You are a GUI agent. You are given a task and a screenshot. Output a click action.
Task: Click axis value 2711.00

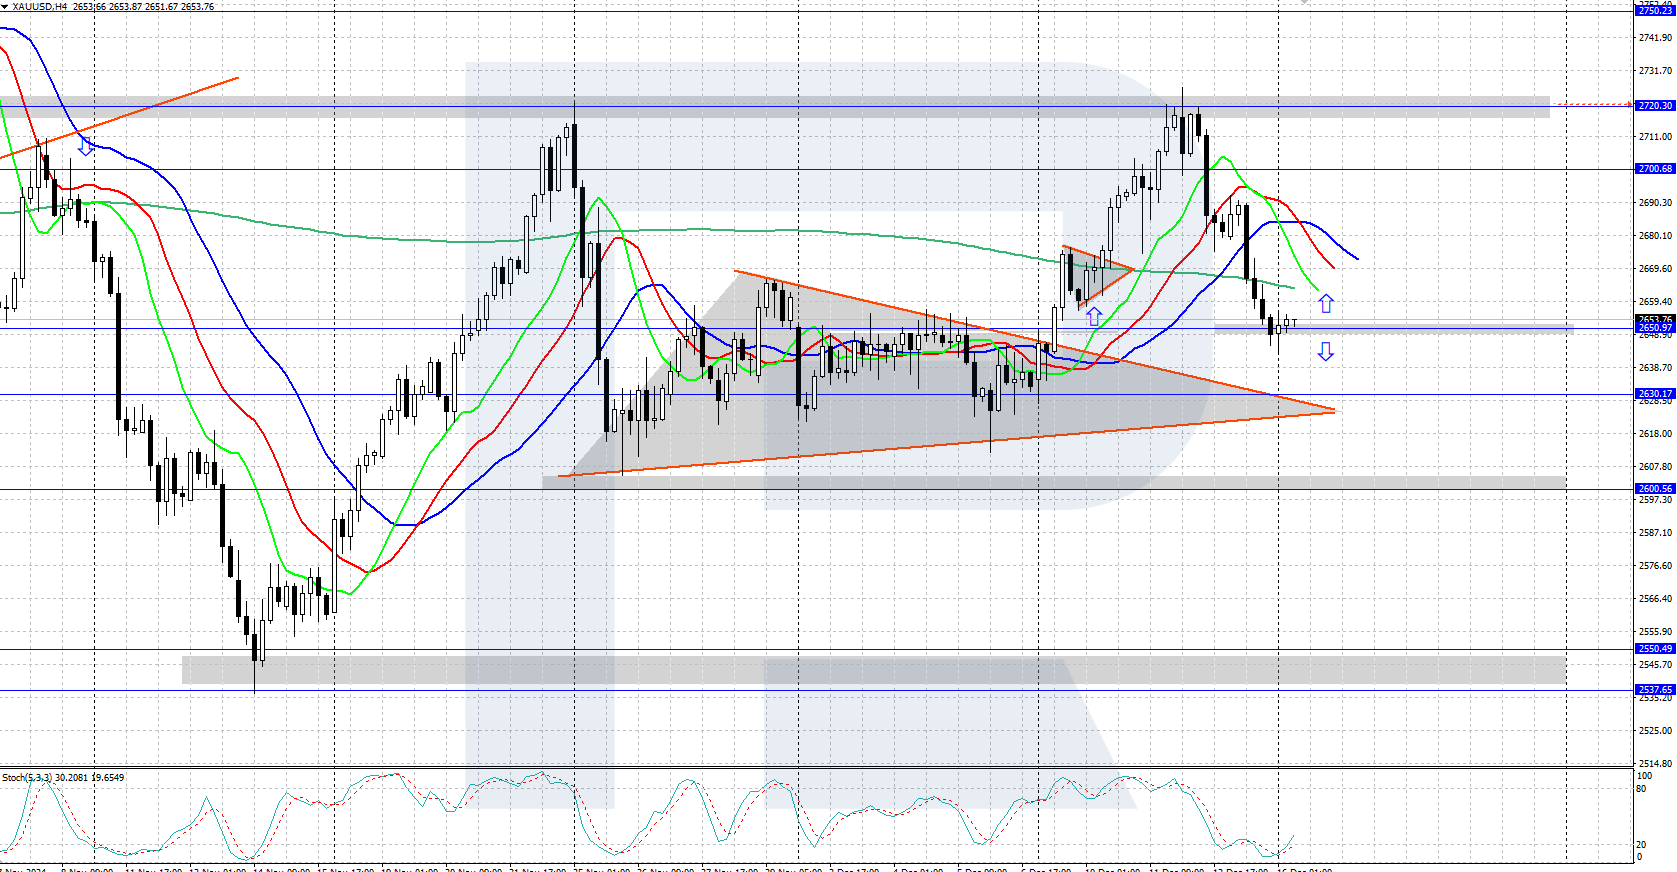pyautogui.click(x=1655, y=137)
